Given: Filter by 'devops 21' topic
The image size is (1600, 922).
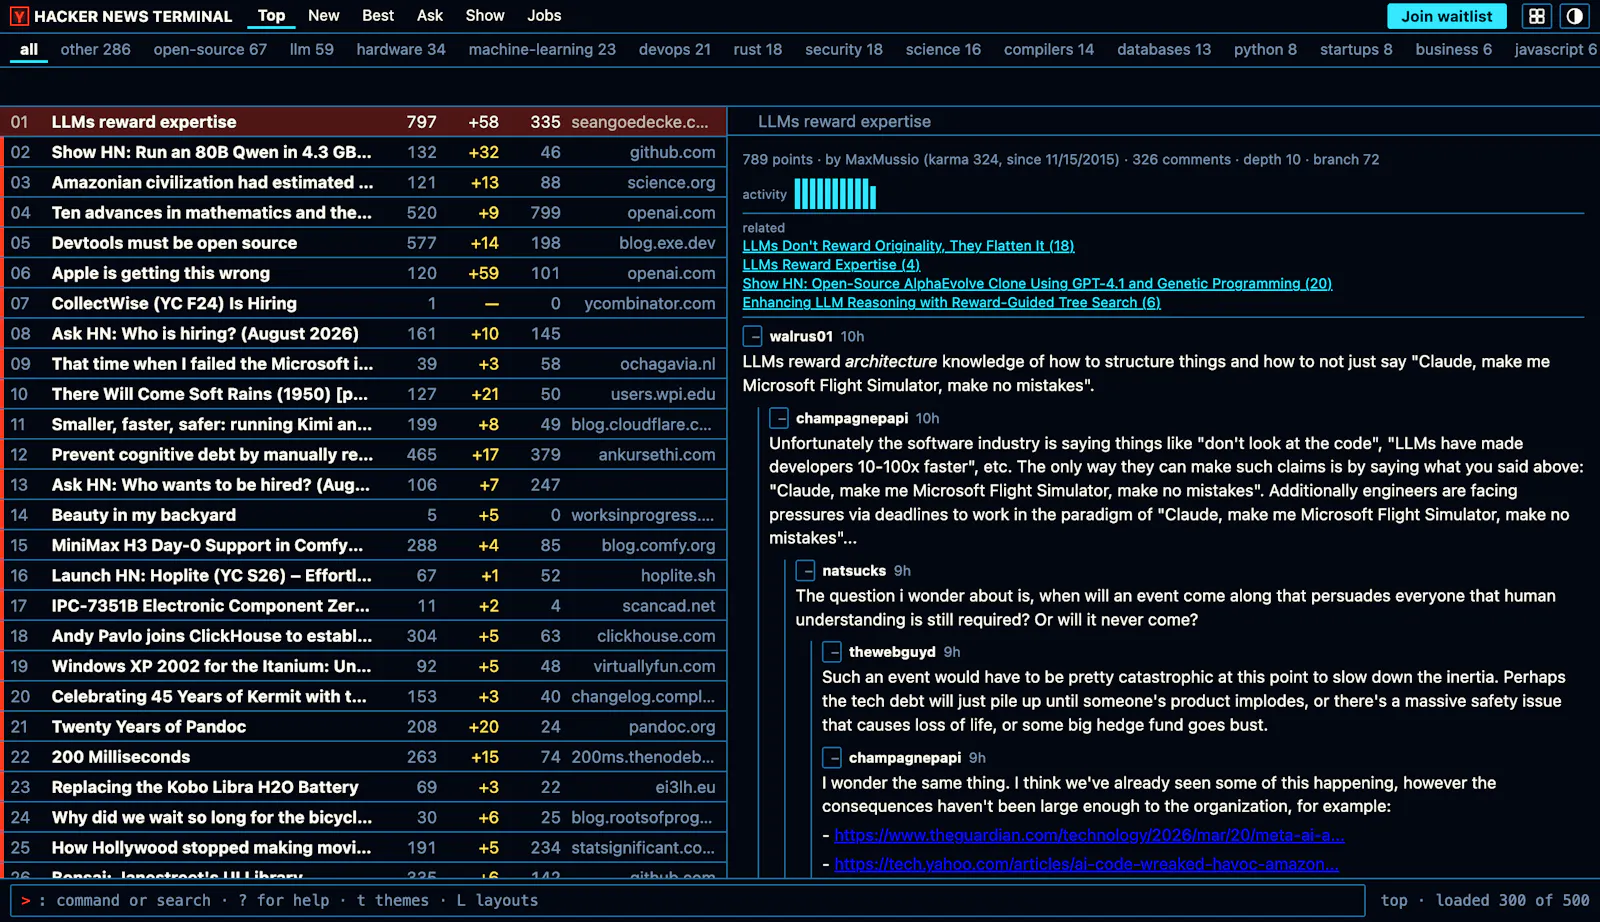Looking at the screenshot, I should [675, 49].
